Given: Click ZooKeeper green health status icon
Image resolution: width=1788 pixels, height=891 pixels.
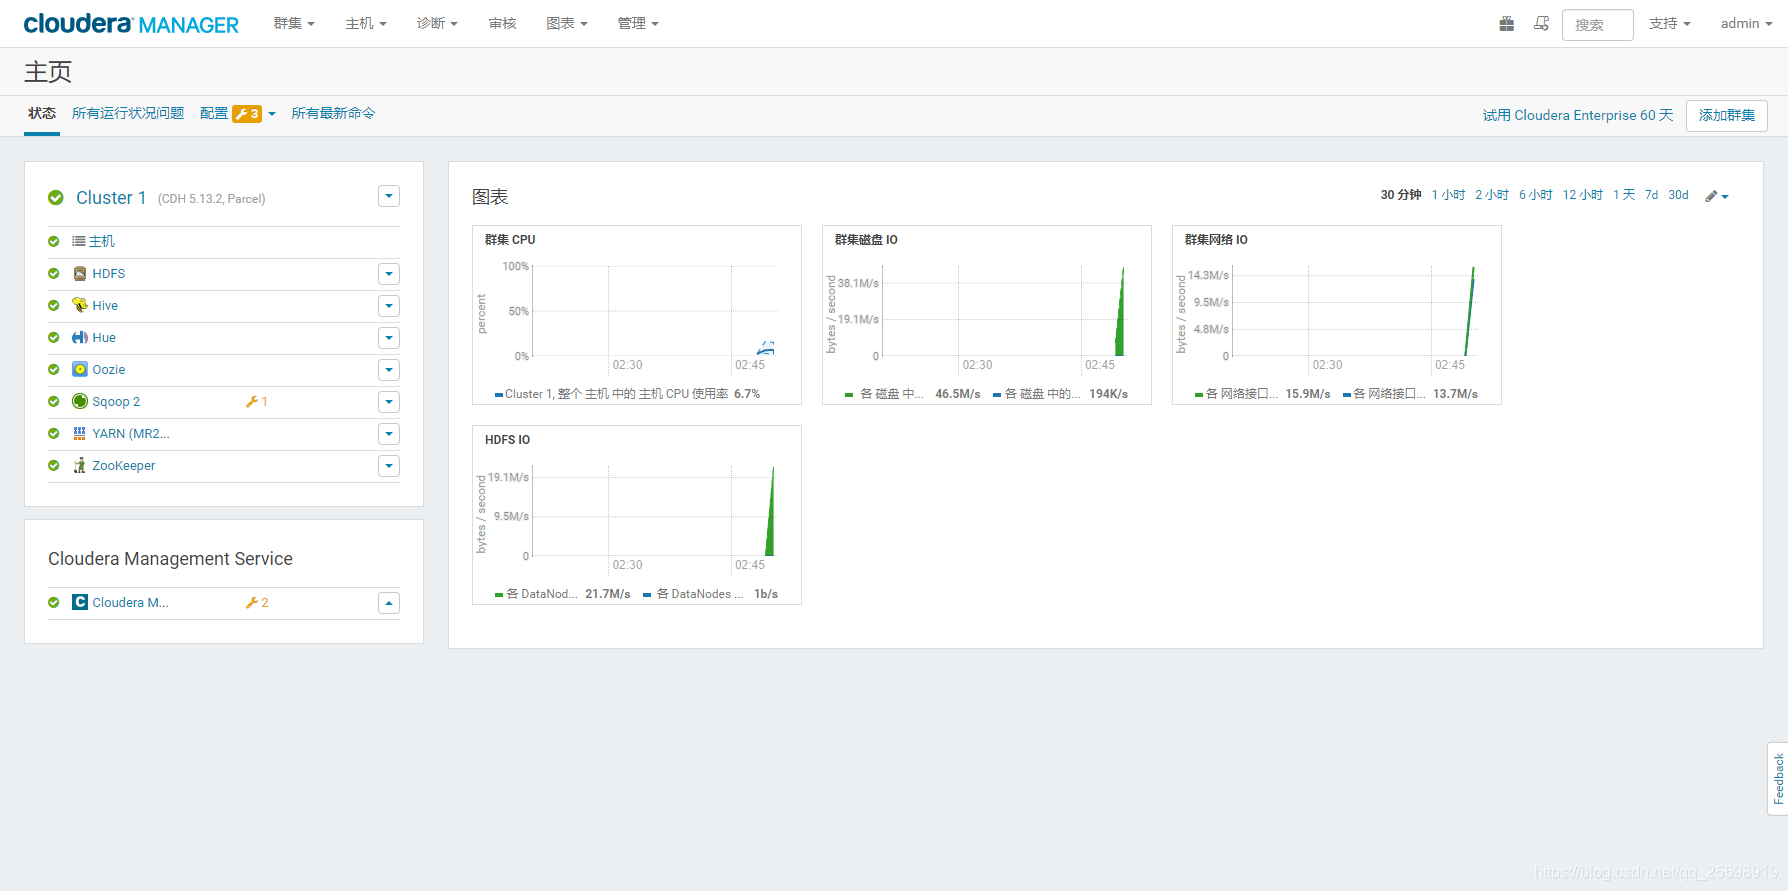Looking at the screenshot, I should [x=54, y=466].
